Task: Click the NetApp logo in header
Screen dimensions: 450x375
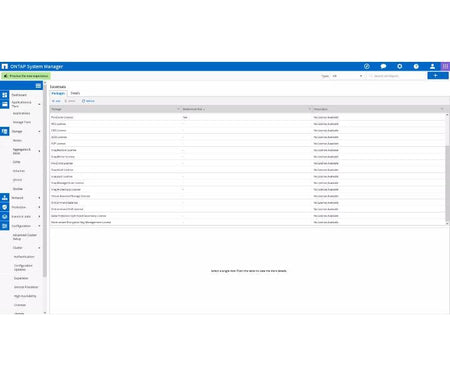Action: tap(5, 67)
